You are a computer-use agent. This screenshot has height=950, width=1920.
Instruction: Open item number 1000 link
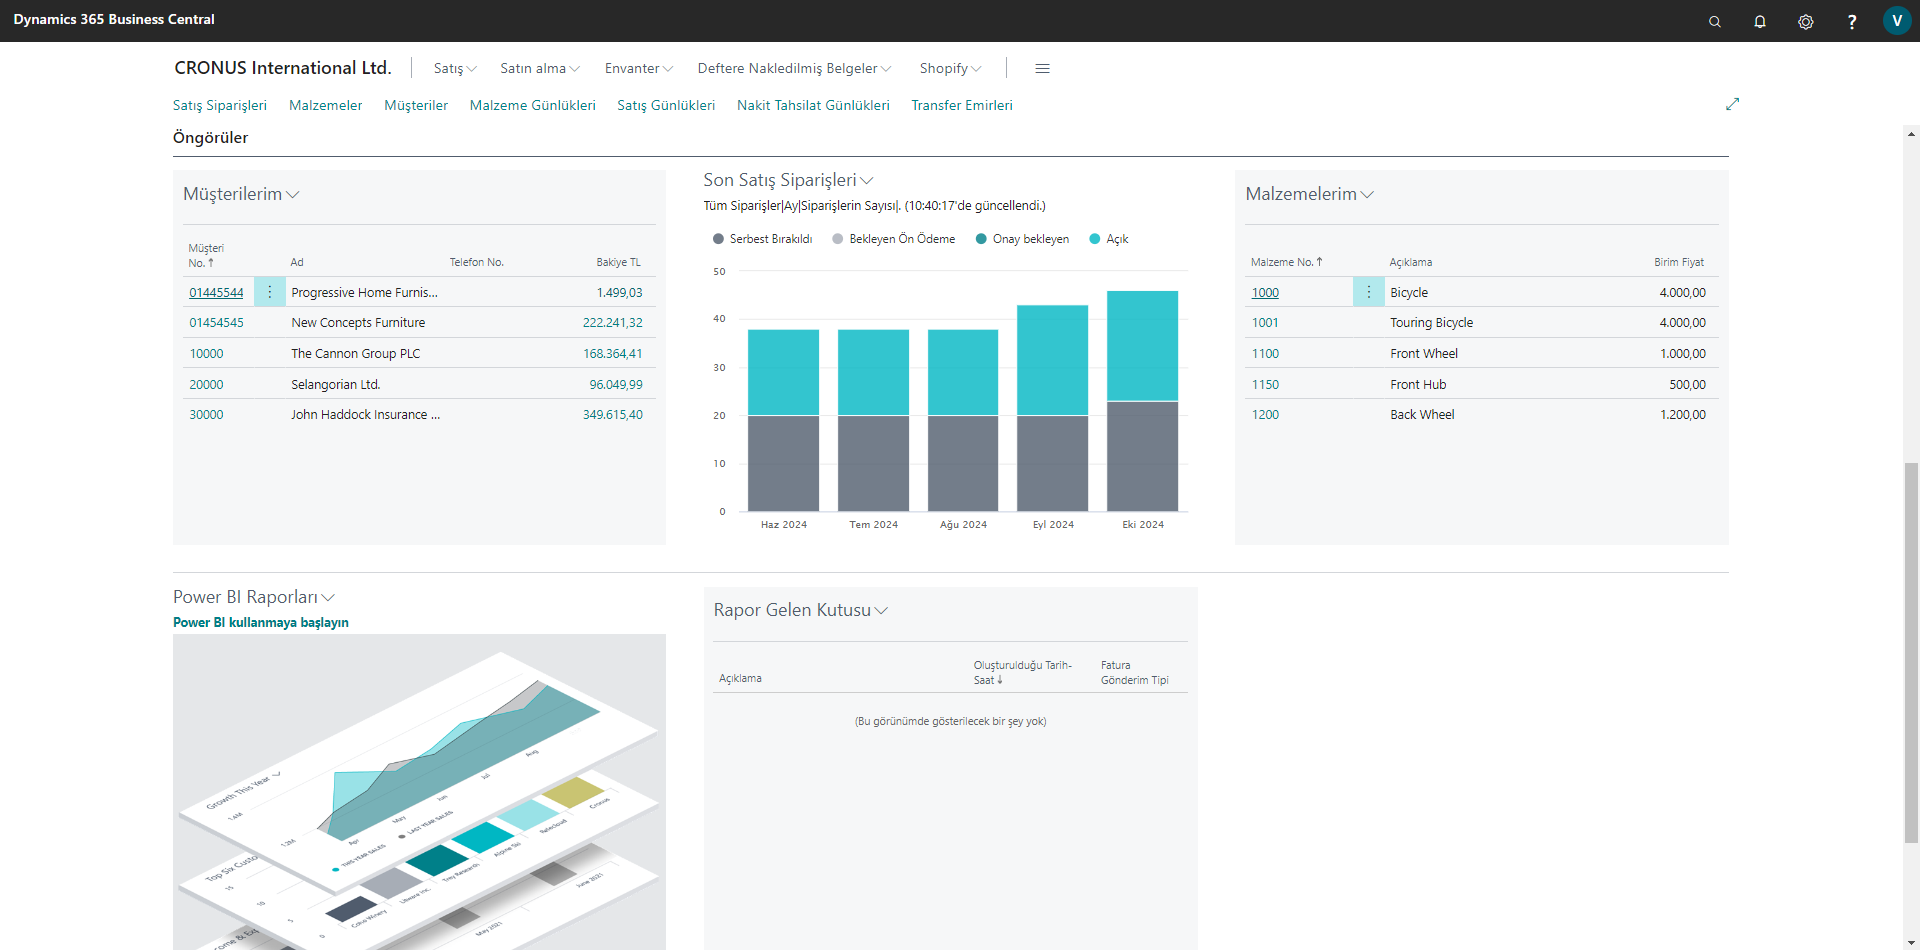1265,293
